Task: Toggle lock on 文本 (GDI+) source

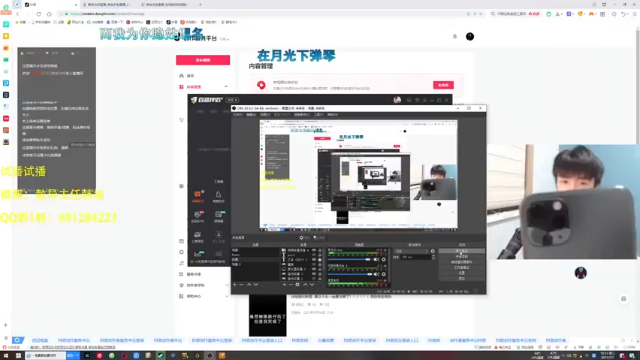Action: click(320, 260)
